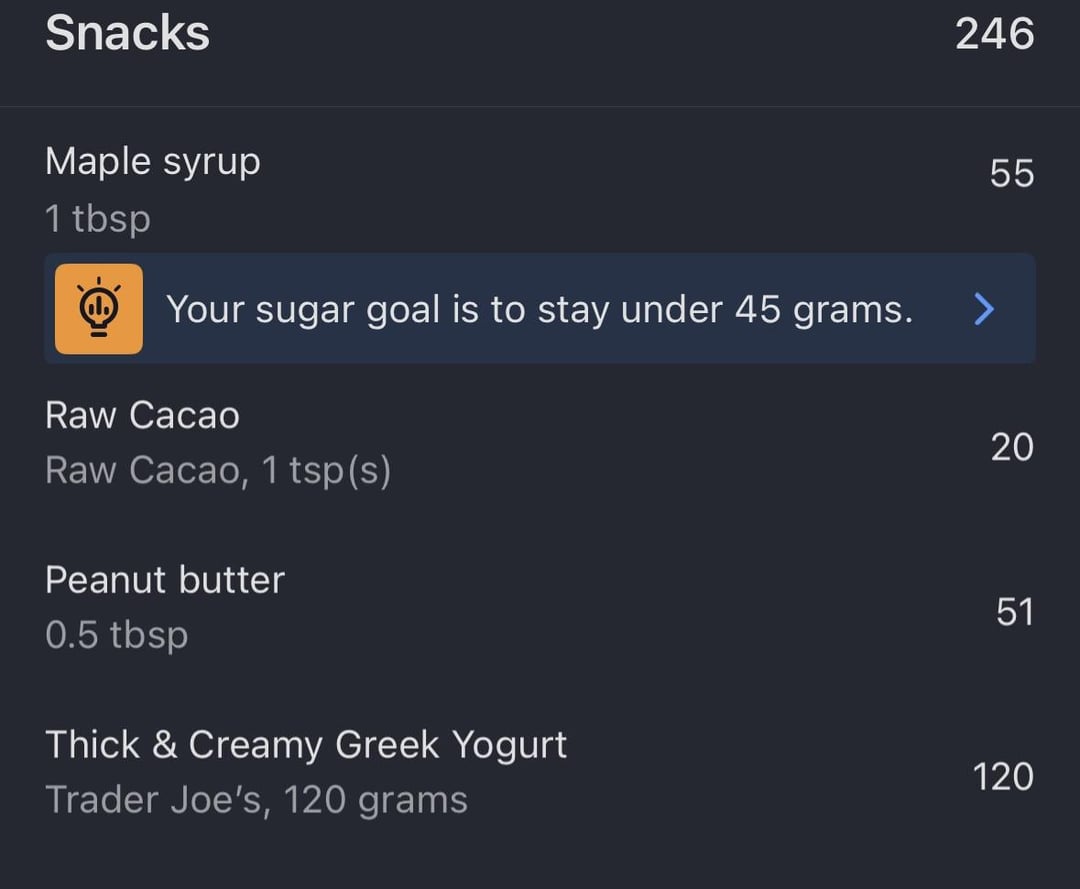
Task: Open sugar goal details via blue chevron
Action: pos(984,308)
